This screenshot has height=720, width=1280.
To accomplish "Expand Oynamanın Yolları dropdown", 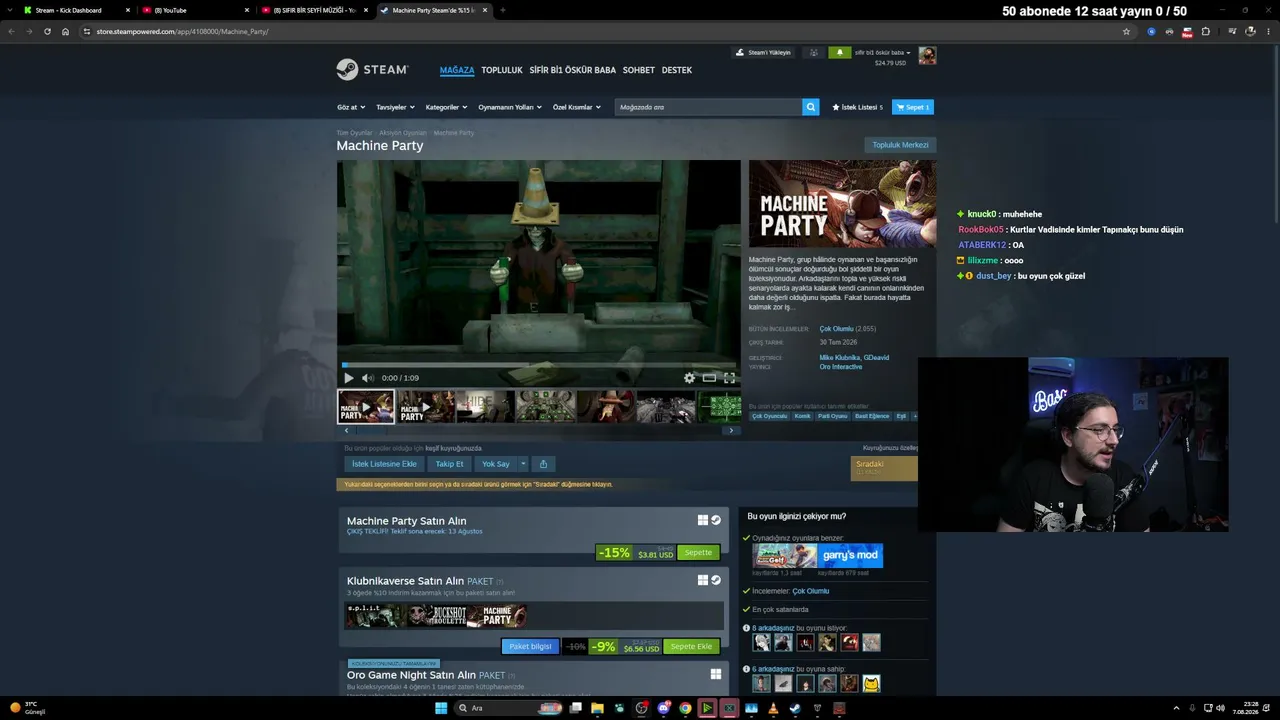I will click(510, 107).
